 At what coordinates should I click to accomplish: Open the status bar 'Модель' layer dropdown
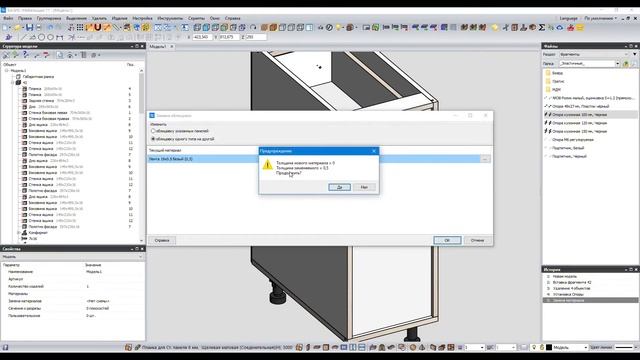(x=586, y=347)
